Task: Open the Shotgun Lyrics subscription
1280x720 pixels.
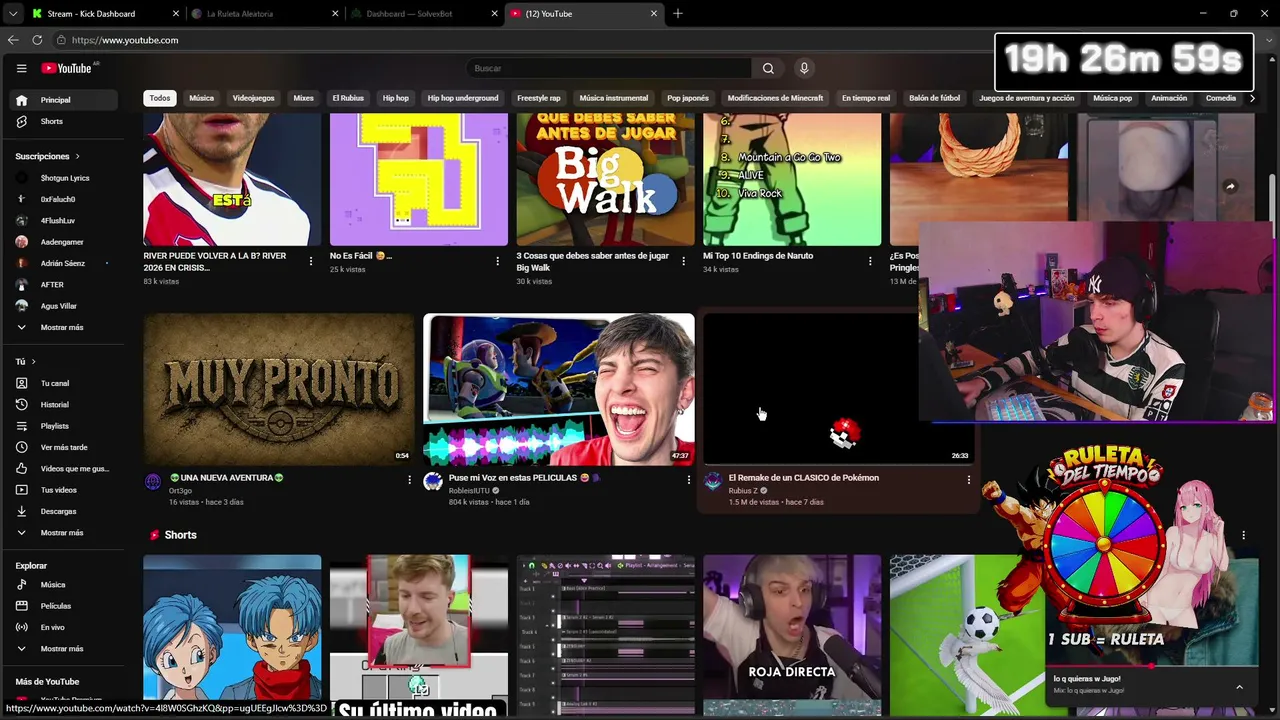Action: [x=62, y=178]
